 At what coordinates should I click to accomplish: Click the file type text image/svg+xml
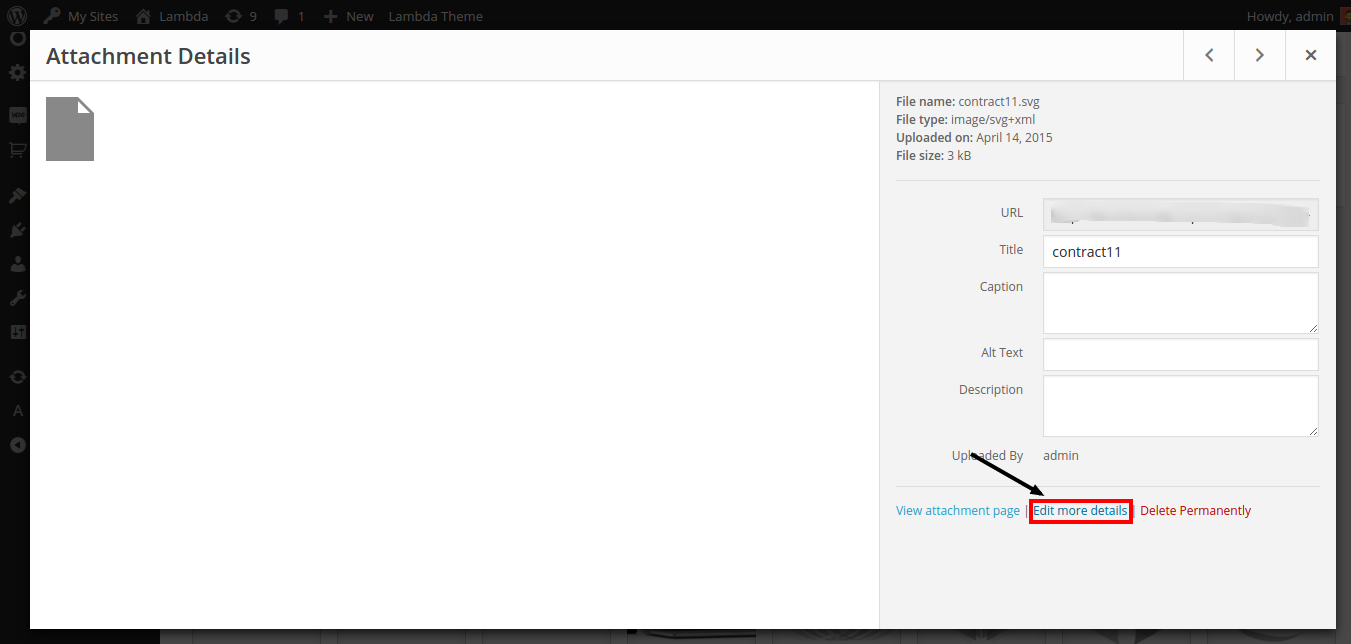(993, 119)
